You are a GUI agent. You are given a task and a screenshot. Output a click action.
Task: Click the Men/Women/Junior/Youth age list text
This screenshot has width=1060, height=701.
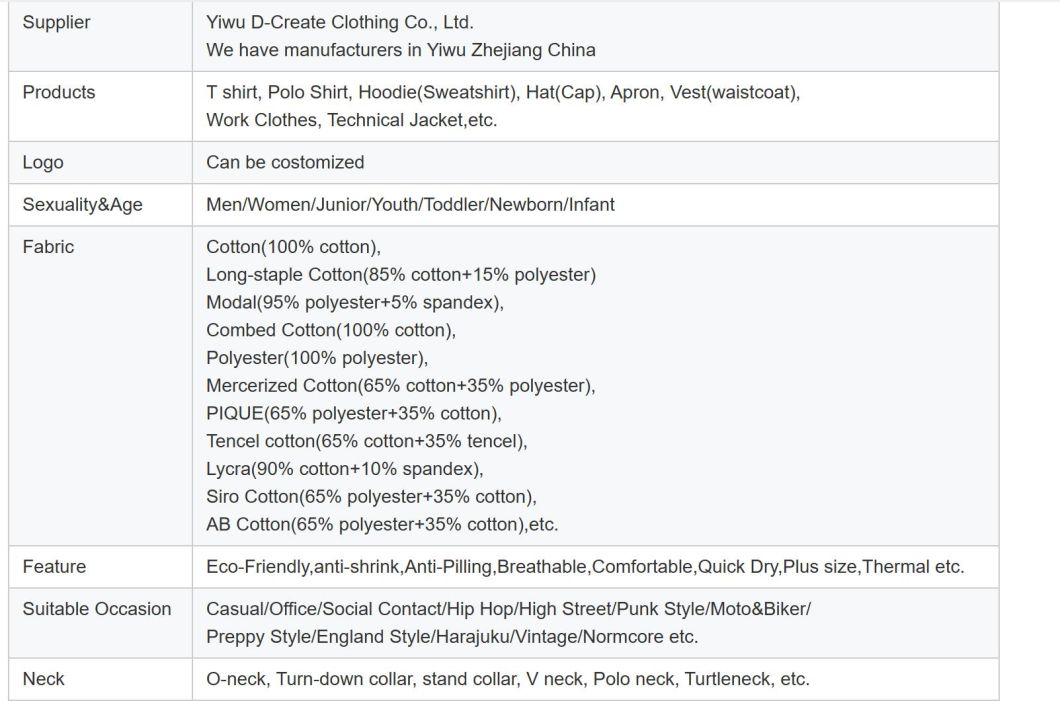coord(410,205)
